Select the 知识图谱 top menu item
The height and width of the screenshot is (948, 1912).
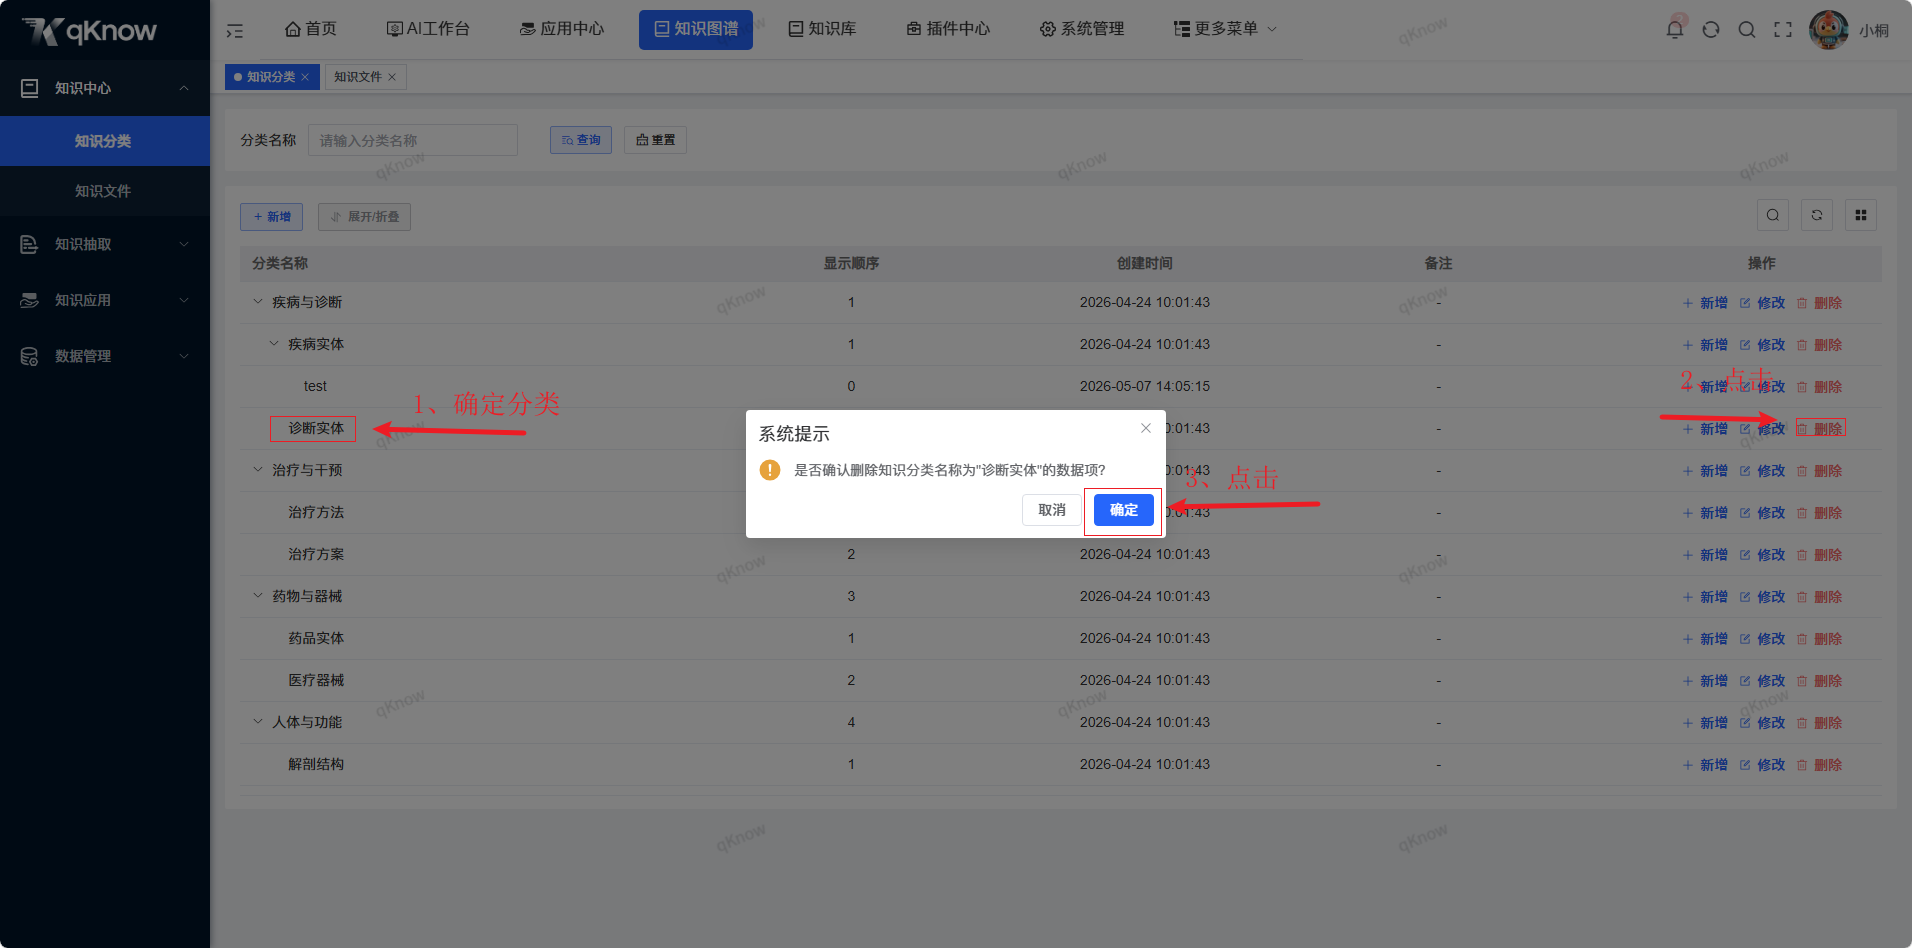point(696,29)
